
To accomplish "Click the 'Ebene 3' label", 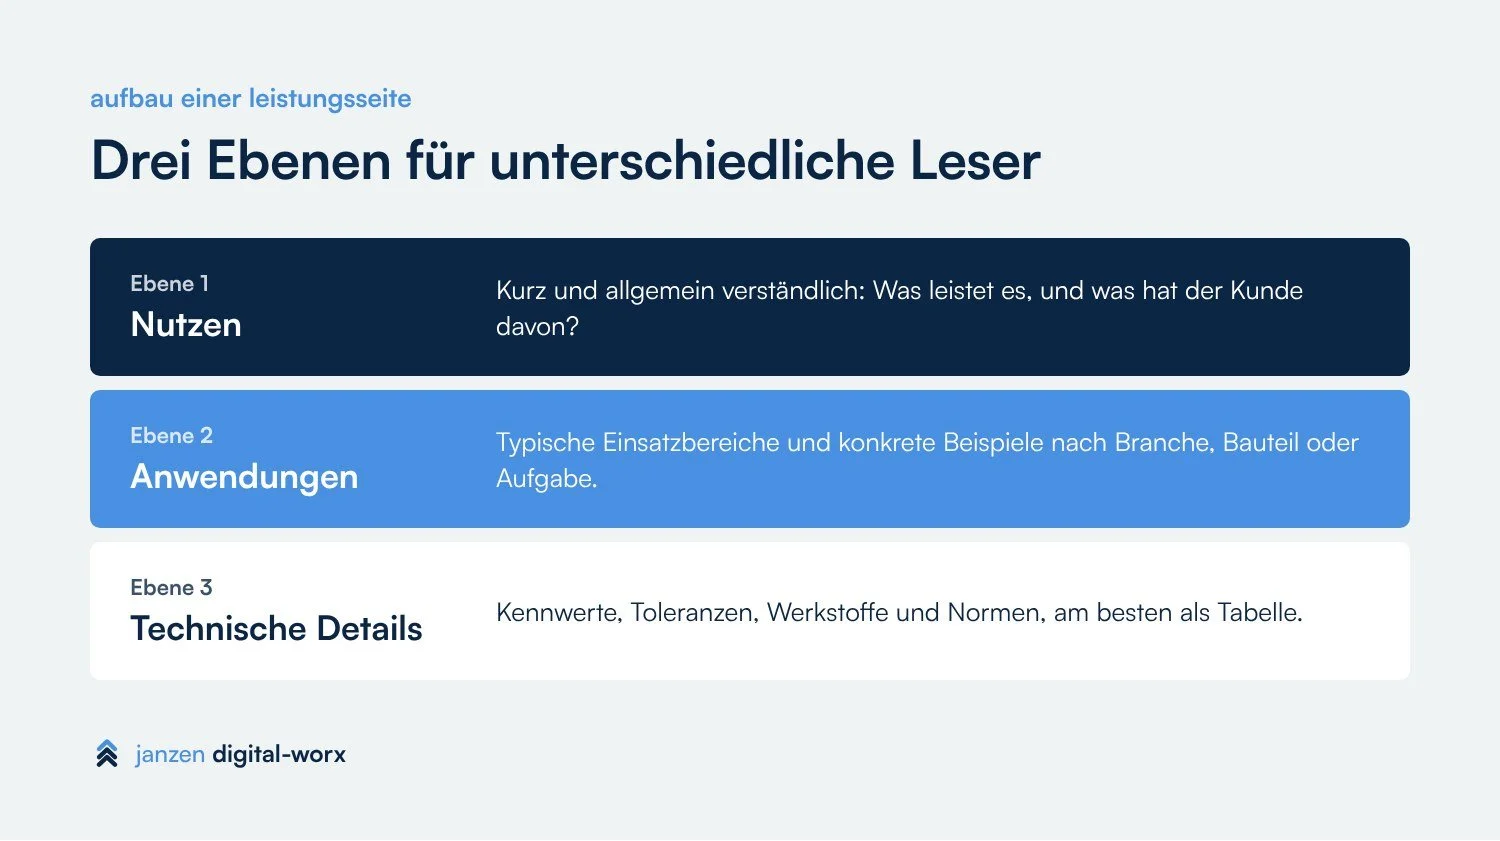I will coord(171,588).
